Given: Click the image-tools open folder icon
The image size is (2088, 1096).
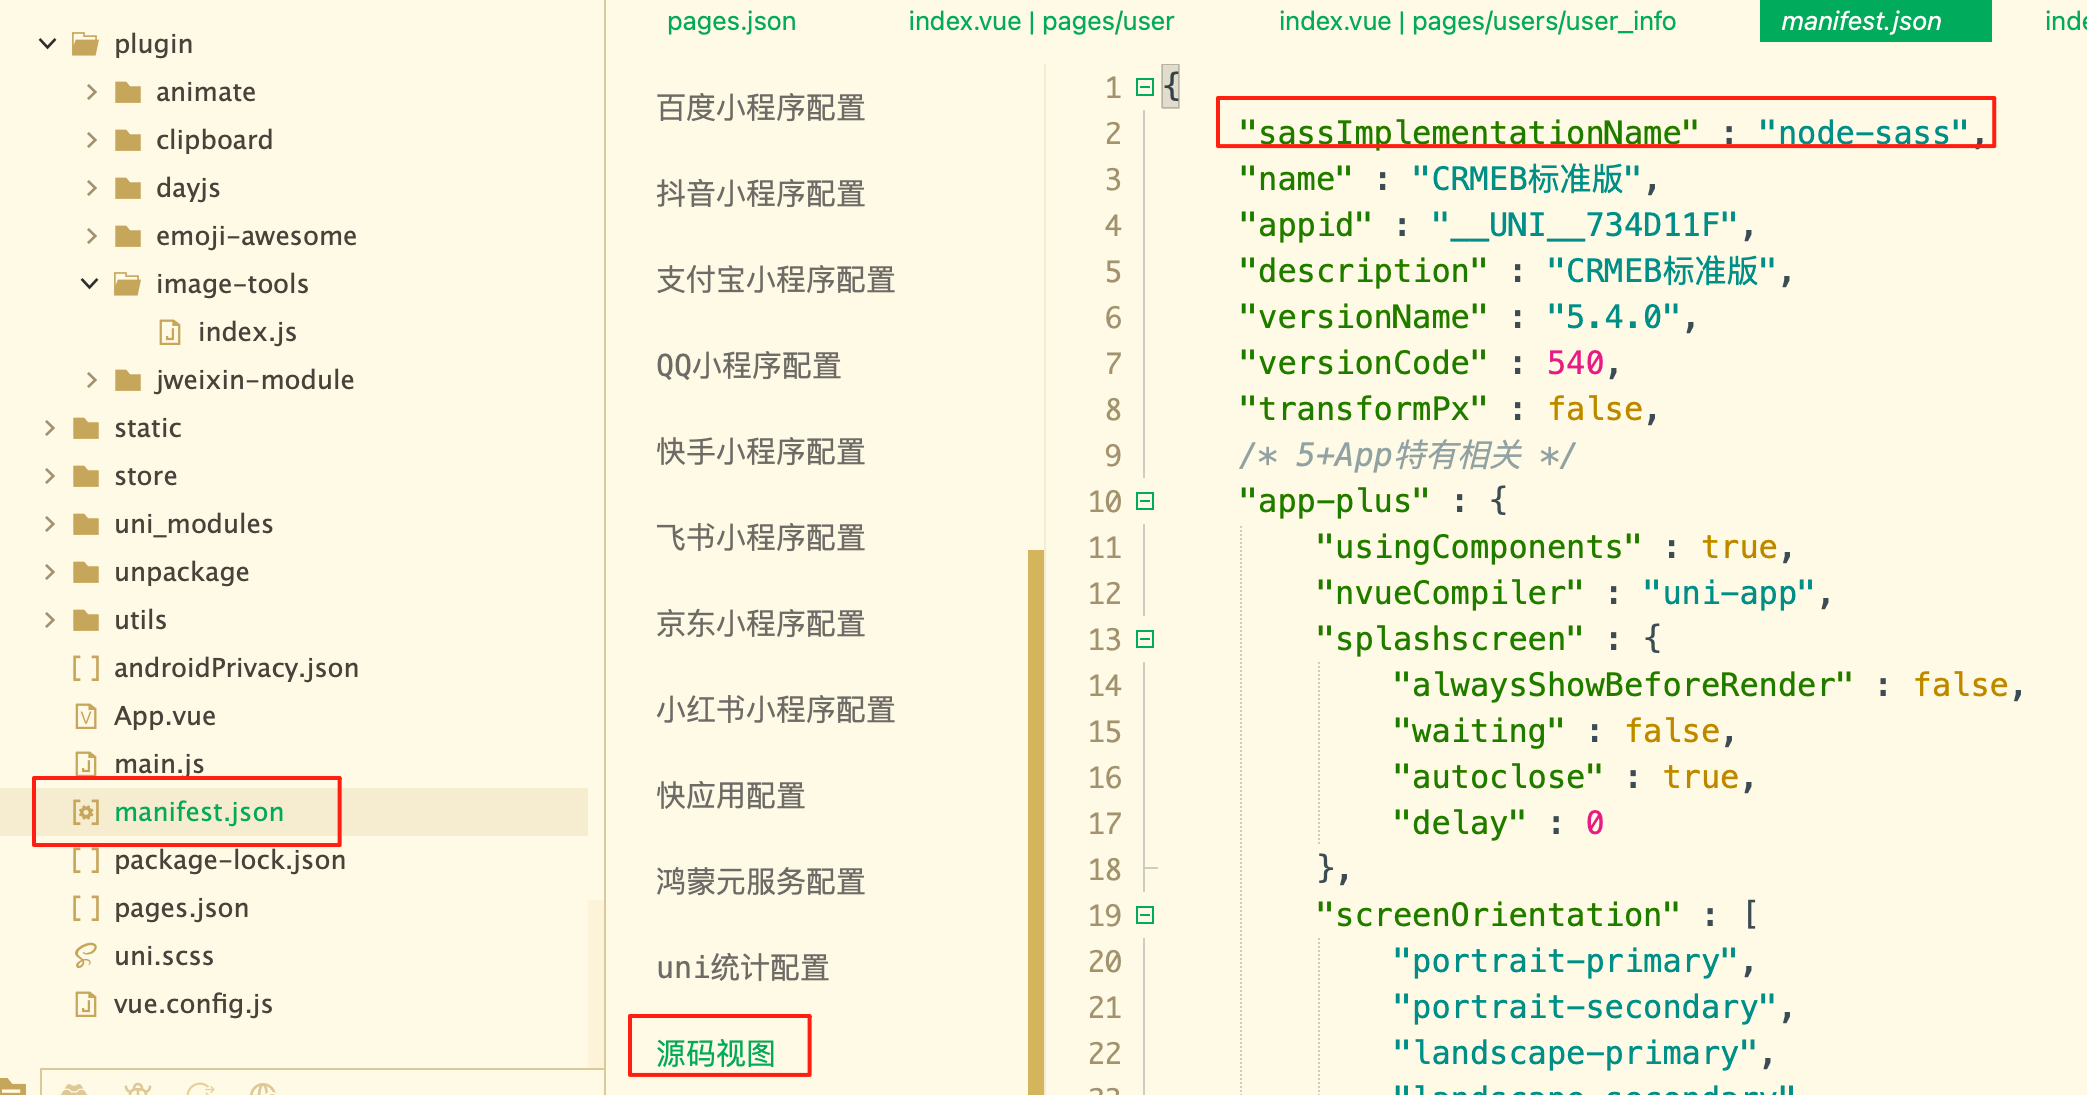Looking at the screenshot, I should [x=128, y=284].
